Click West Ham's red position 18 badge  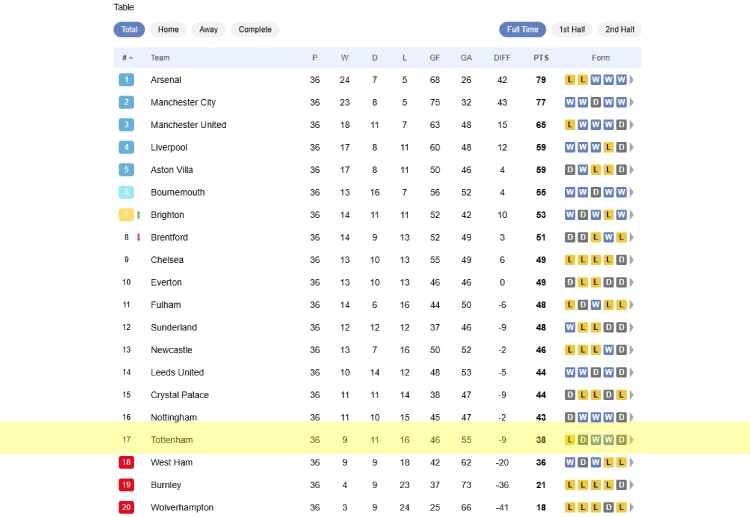[126, 462]
